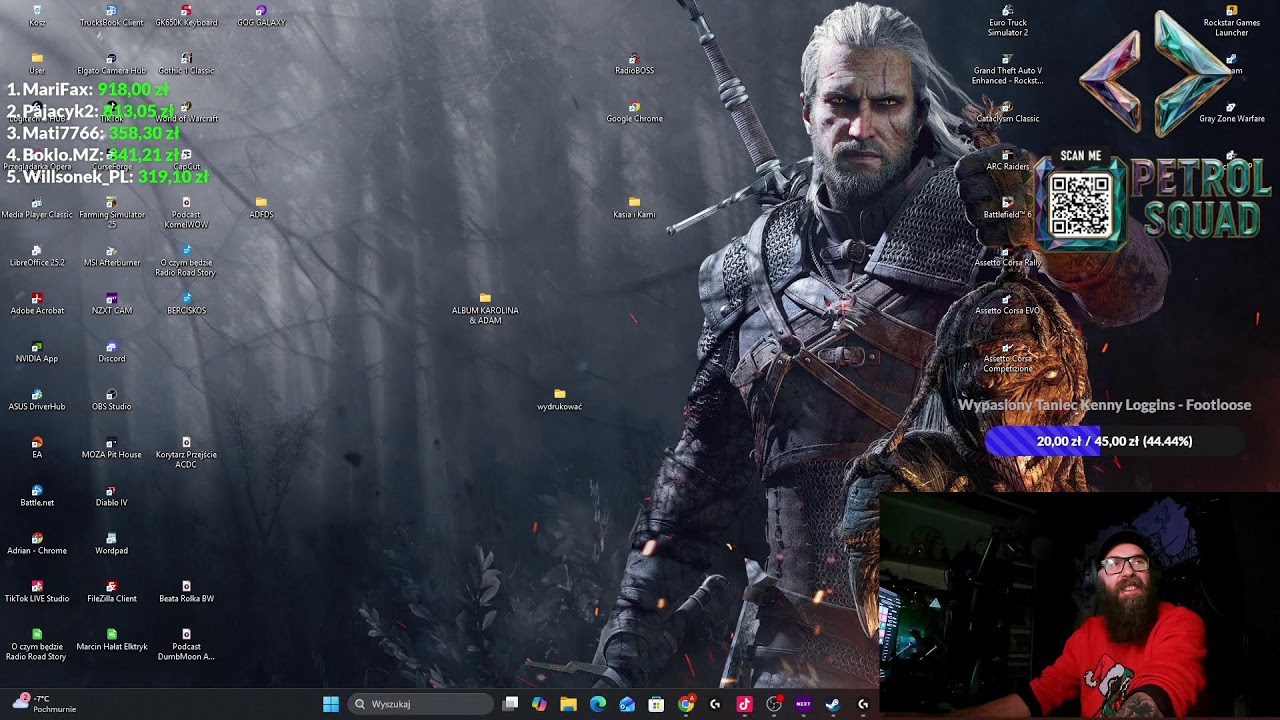
Task: Click the Battle.net desktop shortcut
Action: click(x=37, y=495)
